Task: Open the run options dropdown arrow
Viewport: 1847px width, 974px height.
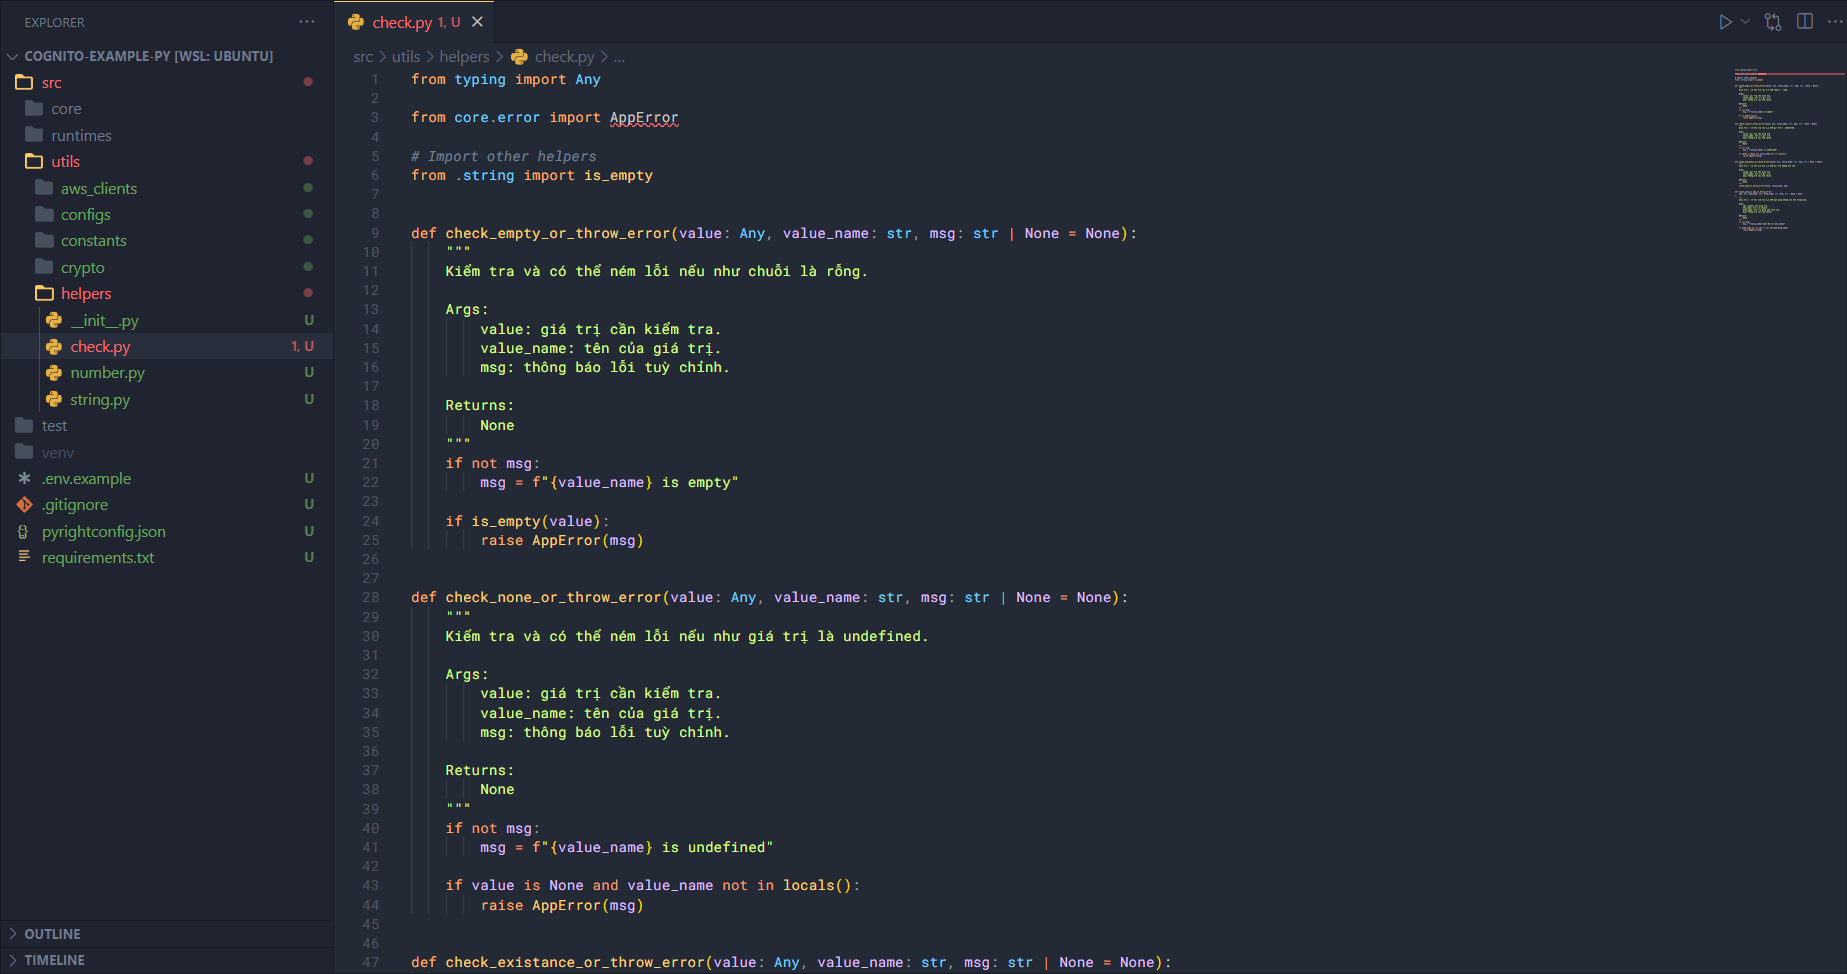Action: pyautogui.click(x=1745, y=22)
